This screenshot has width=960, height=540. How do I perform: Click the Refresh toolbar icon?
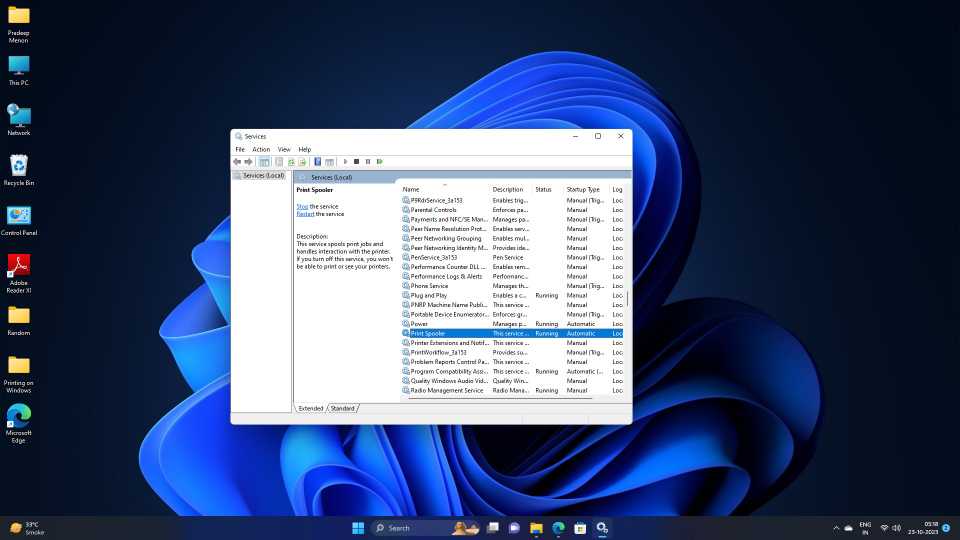(x=291, y=162)
